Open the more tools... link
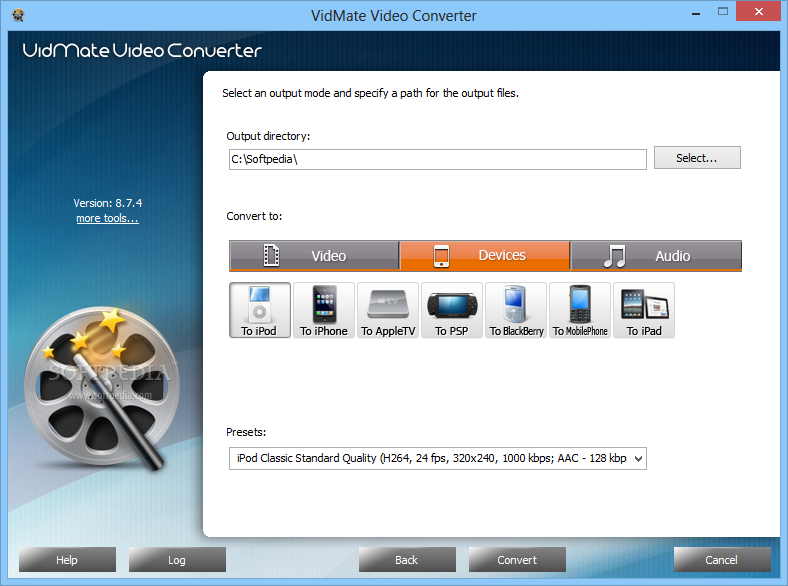788x586 pixels. pos(107,218)
